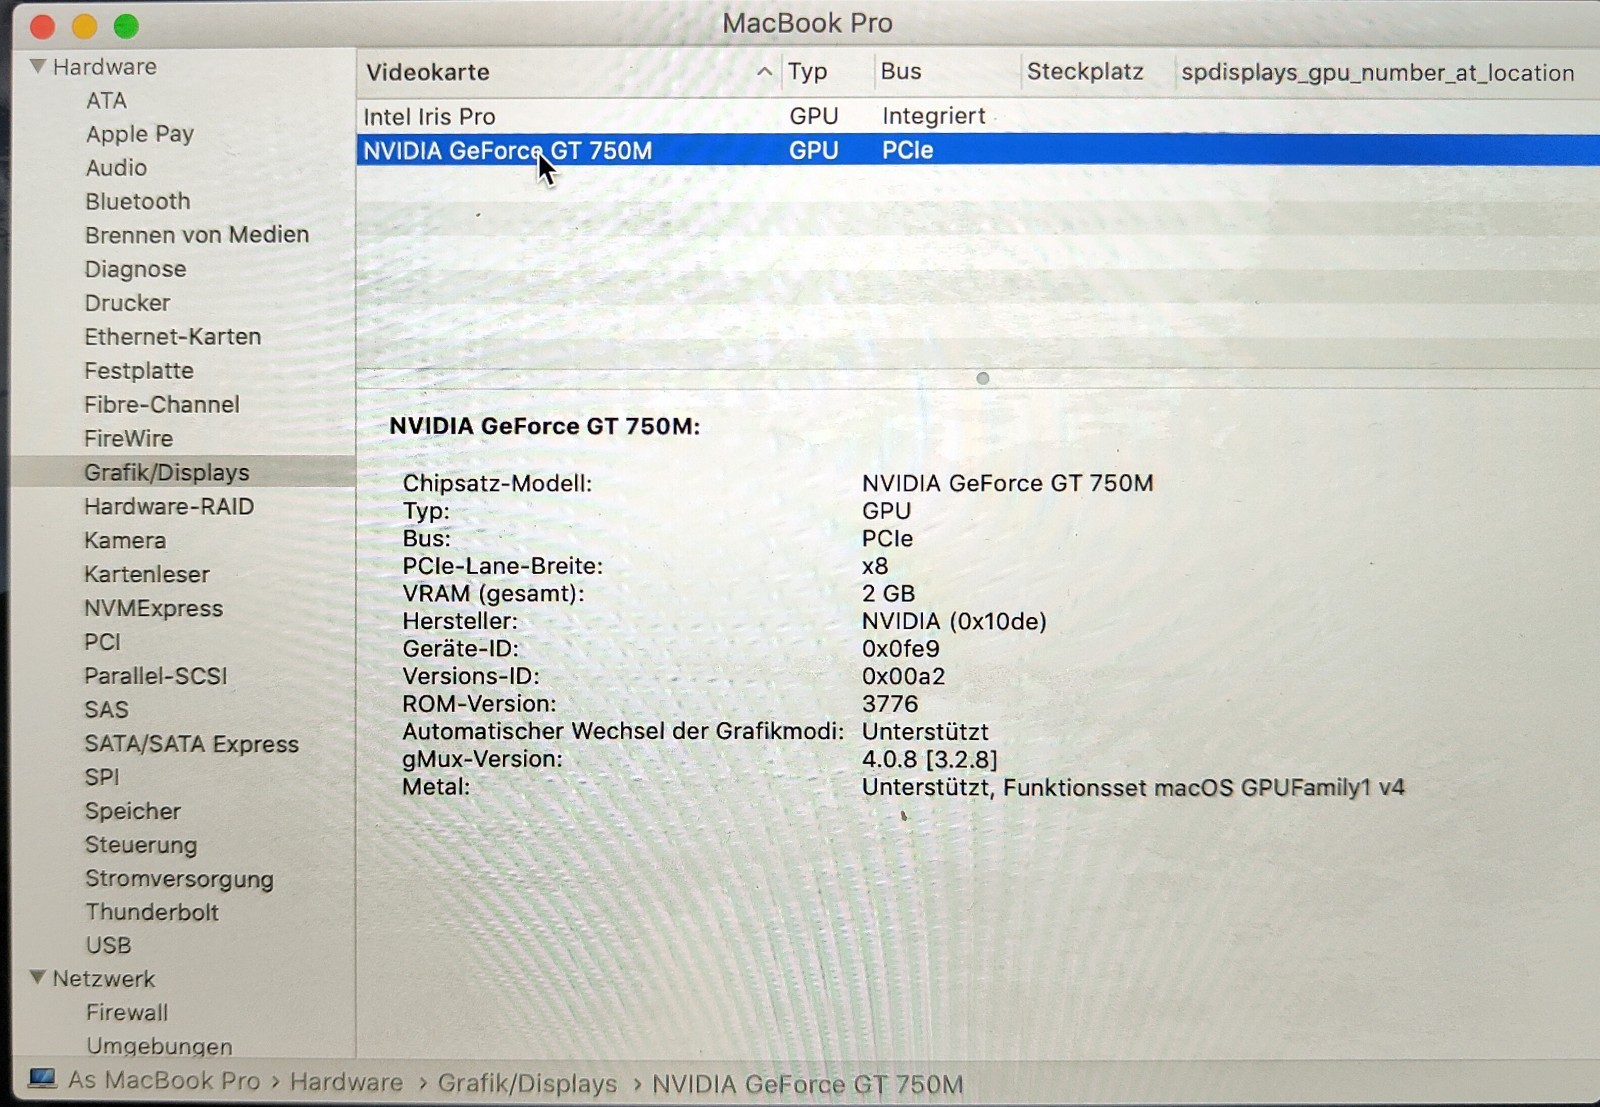The image size is (1600, 1107).
Task: Select Brennen von Medien entry
Action: pos(197,235)
